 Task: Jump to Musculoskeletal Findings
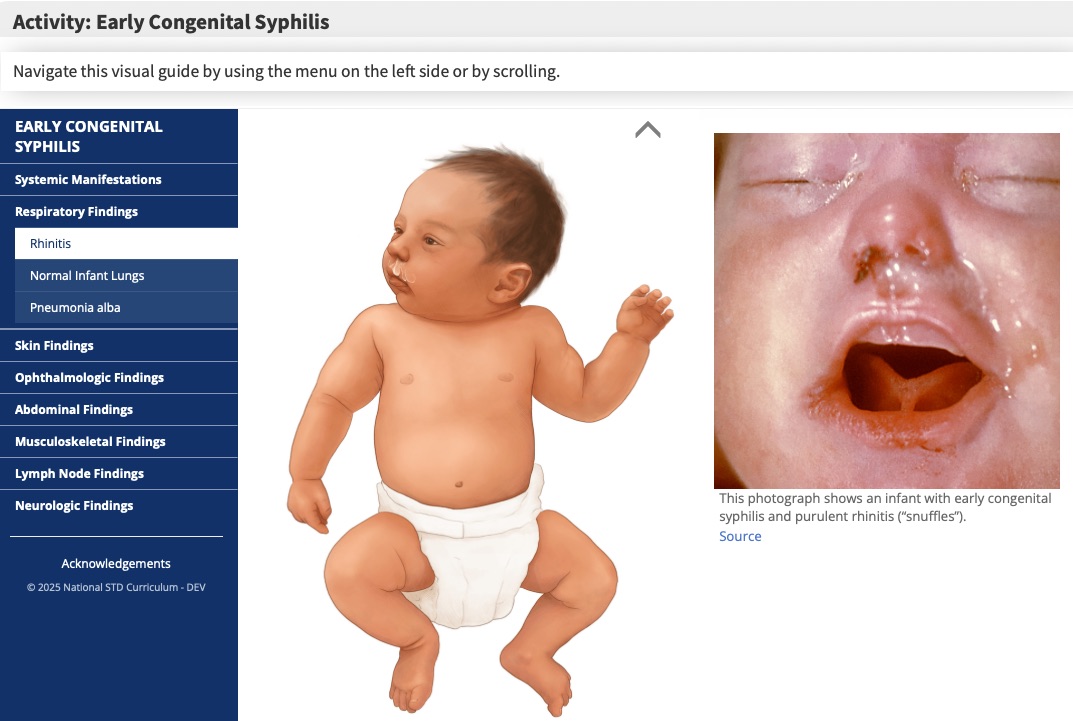coord(119,442)
